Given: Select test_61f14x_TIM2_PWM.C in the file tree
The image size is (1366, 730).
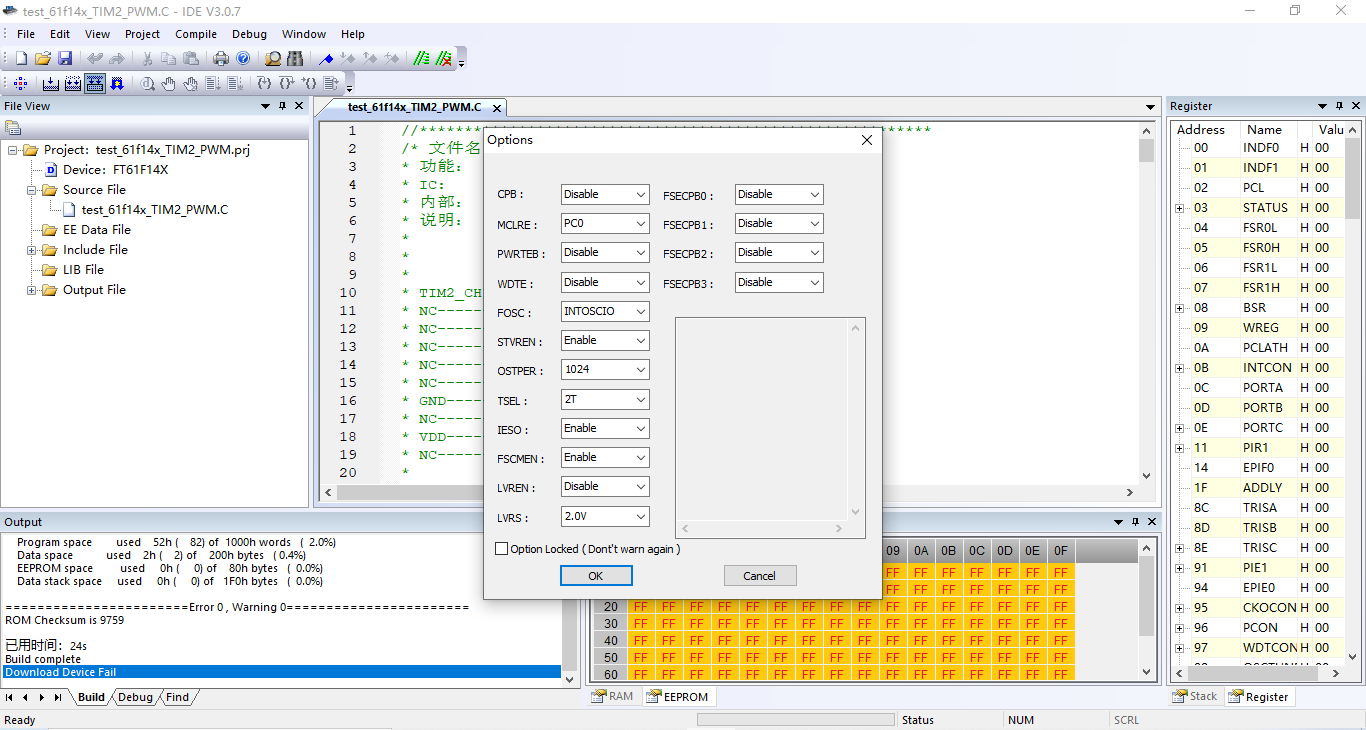Looking at the screenshot, I should click(154, 210).
